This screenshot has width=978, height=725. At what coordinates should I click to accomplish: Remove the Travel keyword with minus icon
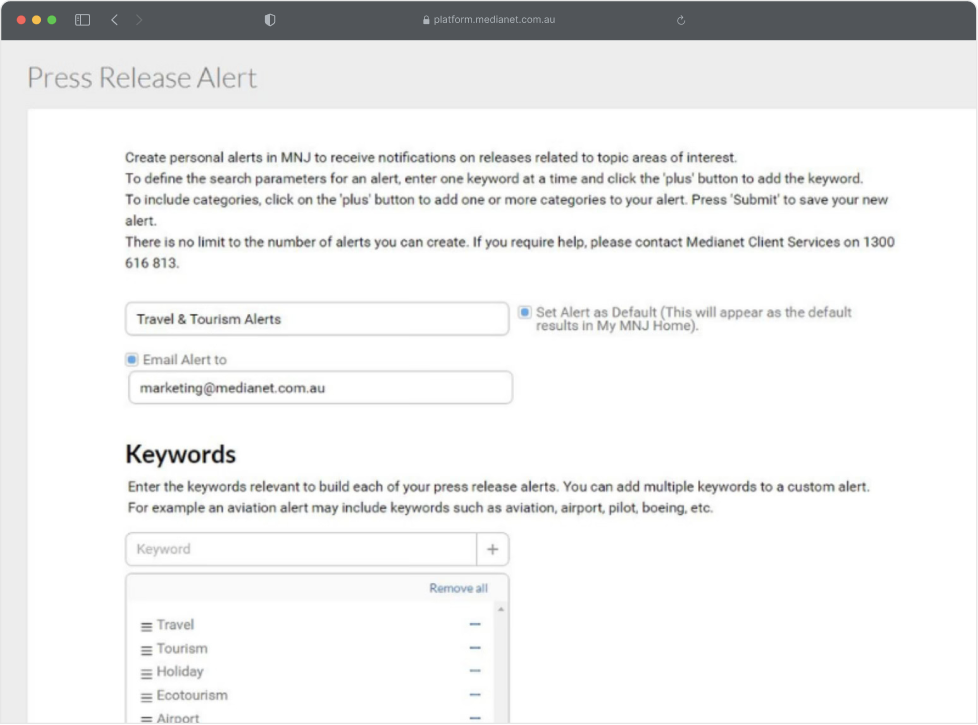coord(475,625)
